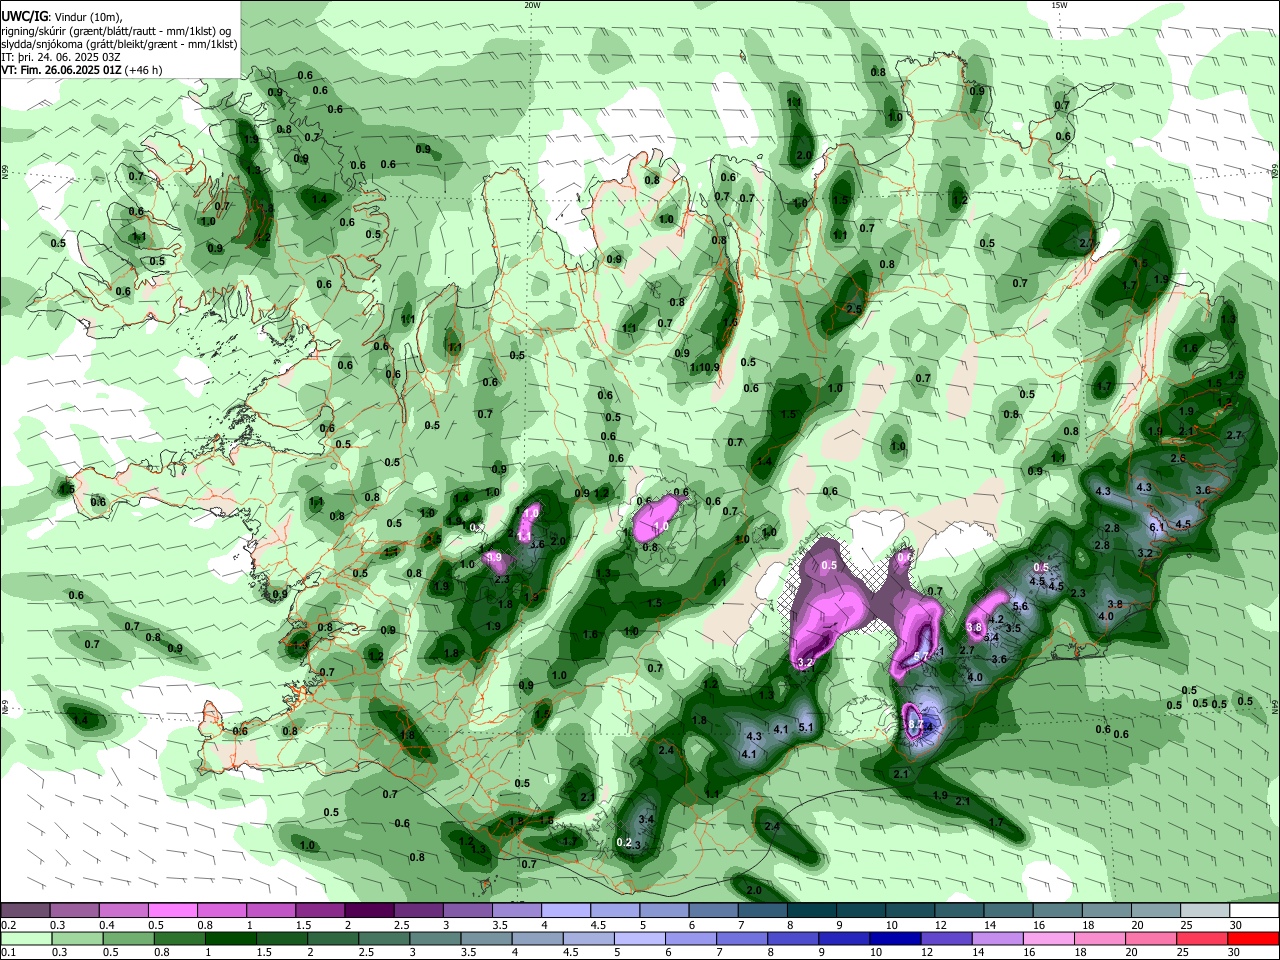Click the 4.2 precipitation value on the map
Screen dimensions: 1280x960
[995, 619]
